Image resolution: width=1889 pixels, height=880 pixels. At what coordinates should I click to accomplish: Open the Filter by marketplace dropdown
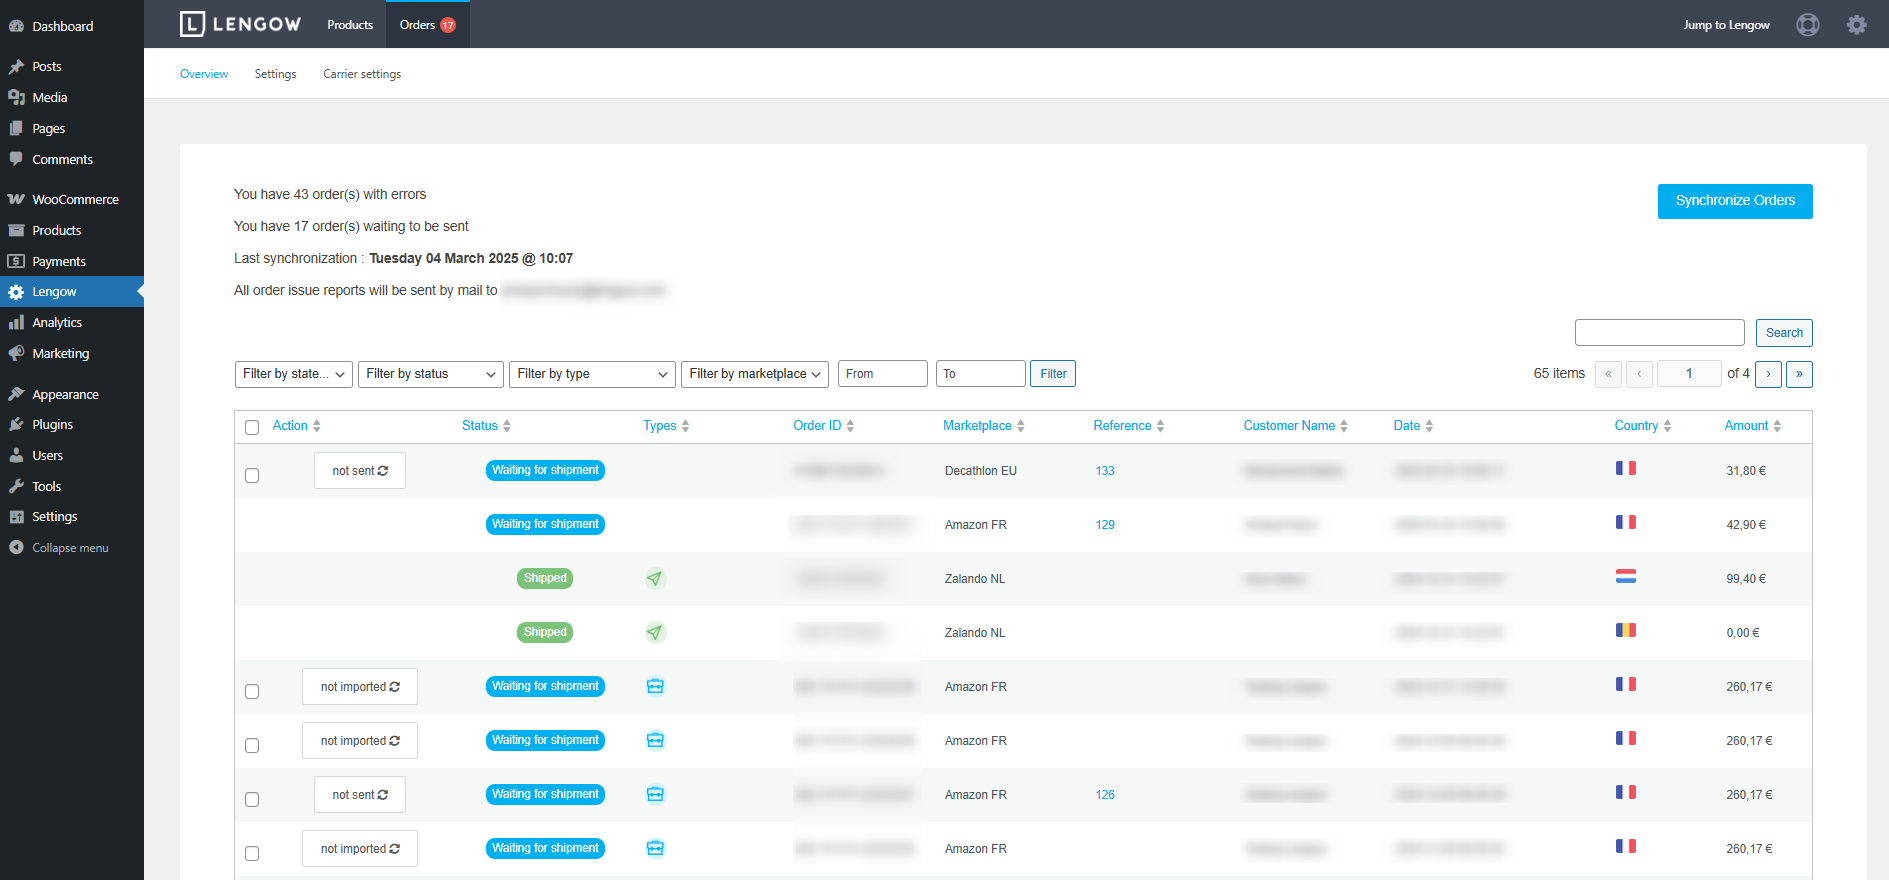[x=754, y=374]
